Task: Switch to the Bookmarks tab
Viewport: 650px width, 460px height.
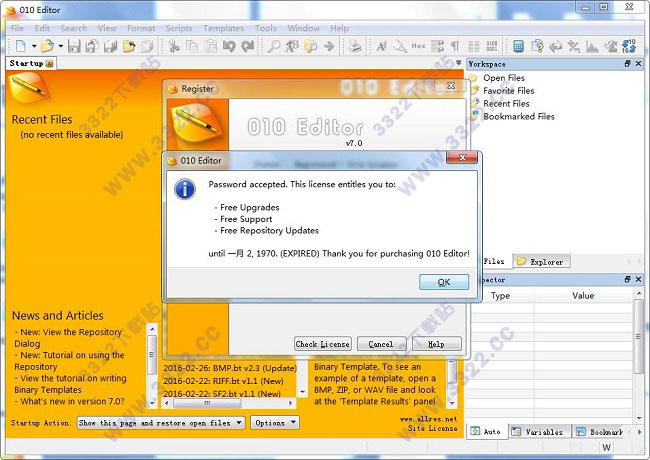Action: point(599,431)
